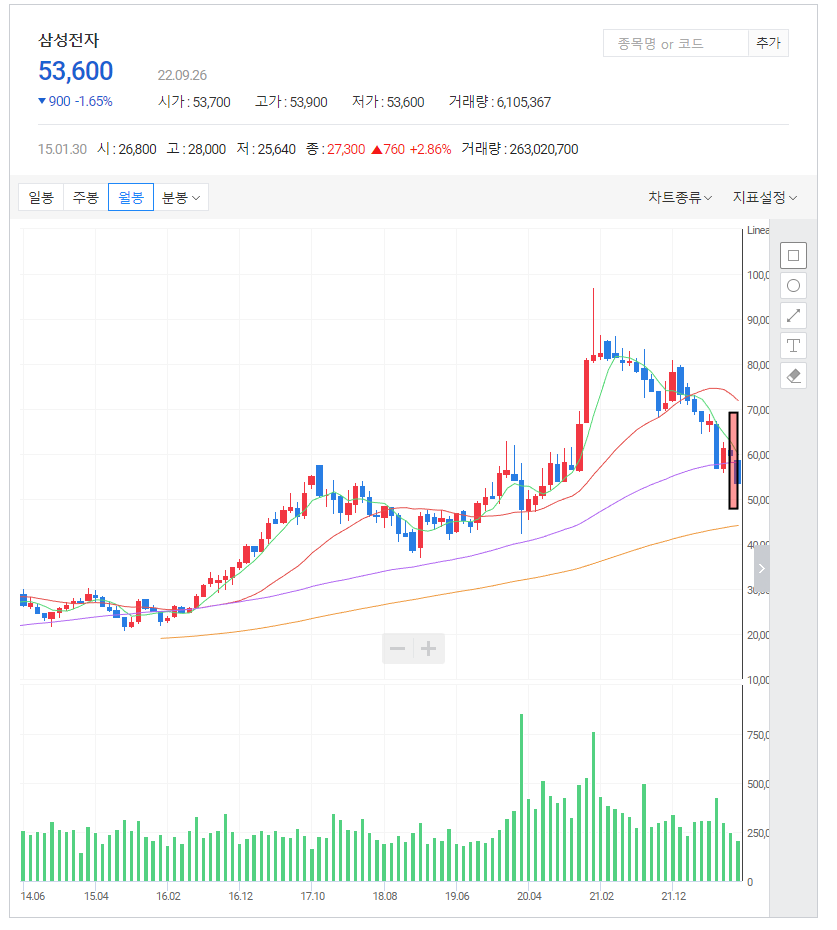Click the date 22.09.26
837x930 pixels.
[182, 75]
